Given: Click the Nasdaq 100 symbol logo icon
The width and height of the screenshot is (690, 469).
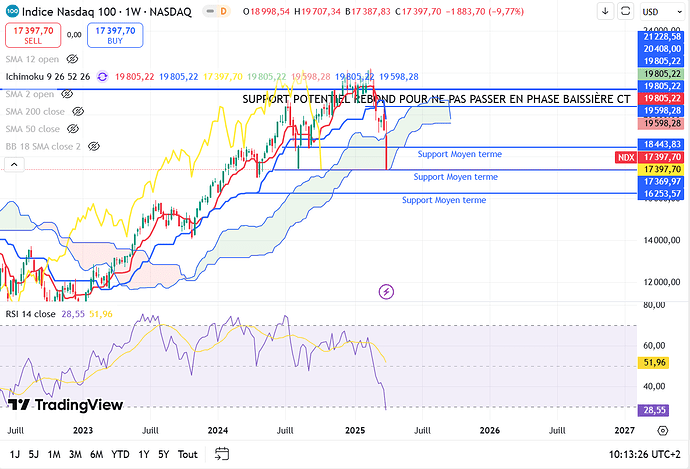Looking at the screenshot, I should pos(12,11).
